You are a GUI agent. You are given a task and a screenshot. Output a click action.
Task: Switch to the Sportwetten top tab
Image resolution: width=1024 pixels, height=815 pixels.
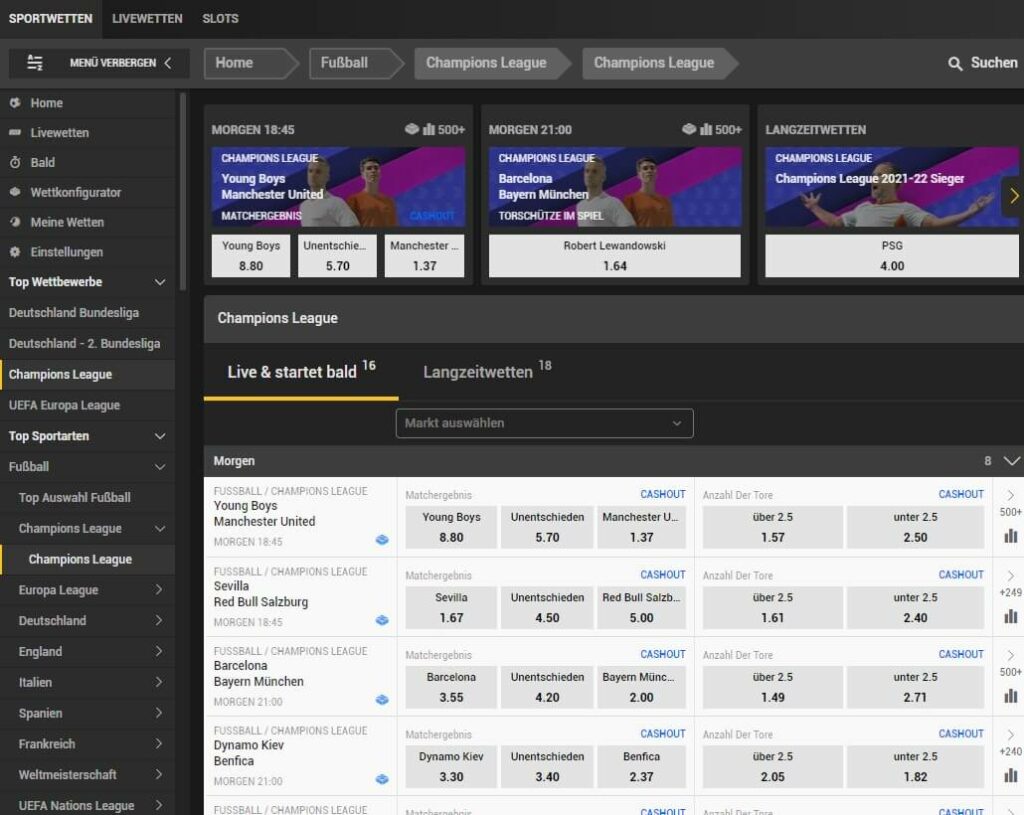pos(51,19)
